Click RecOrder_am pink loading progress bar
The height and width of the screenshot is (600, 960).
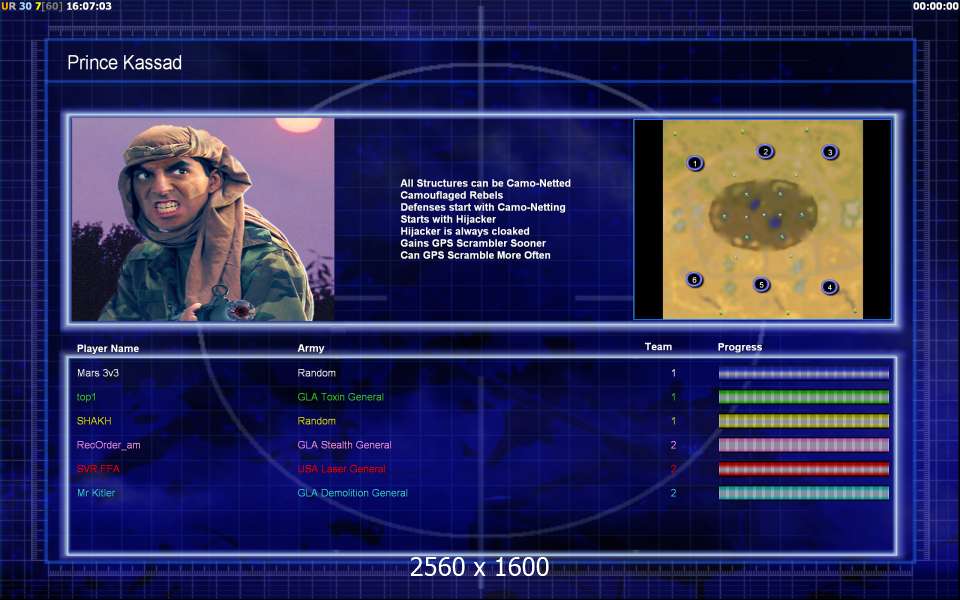click(x=803, y=445)
